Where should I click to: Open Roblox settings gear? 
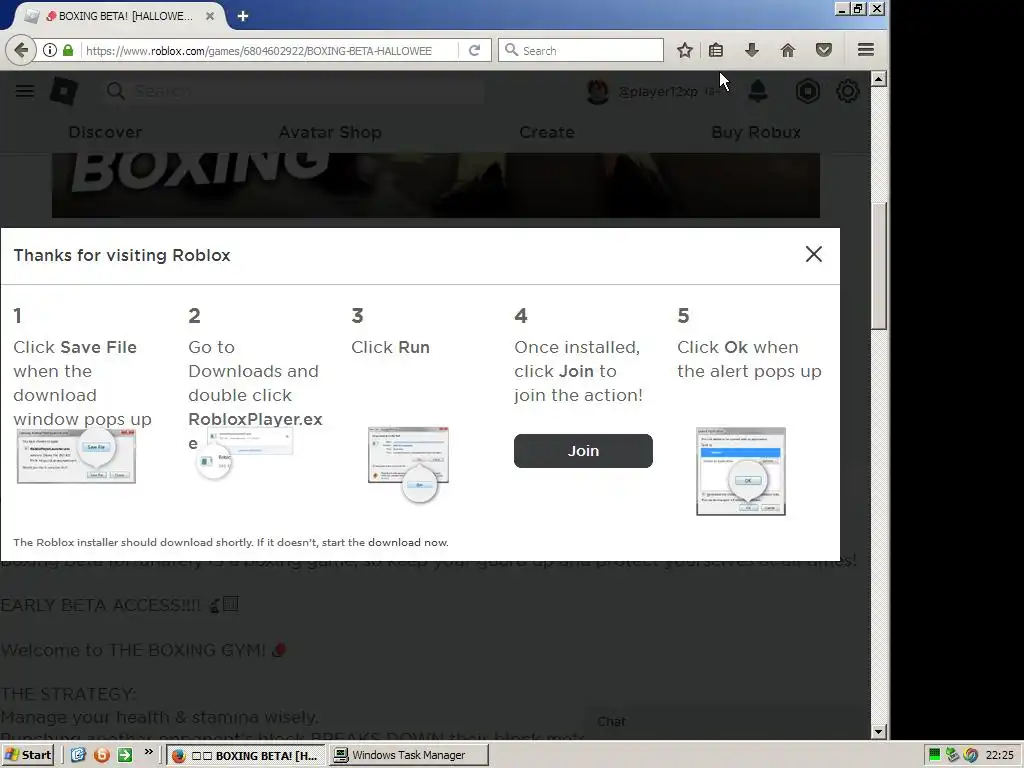[x=848, y=91]
